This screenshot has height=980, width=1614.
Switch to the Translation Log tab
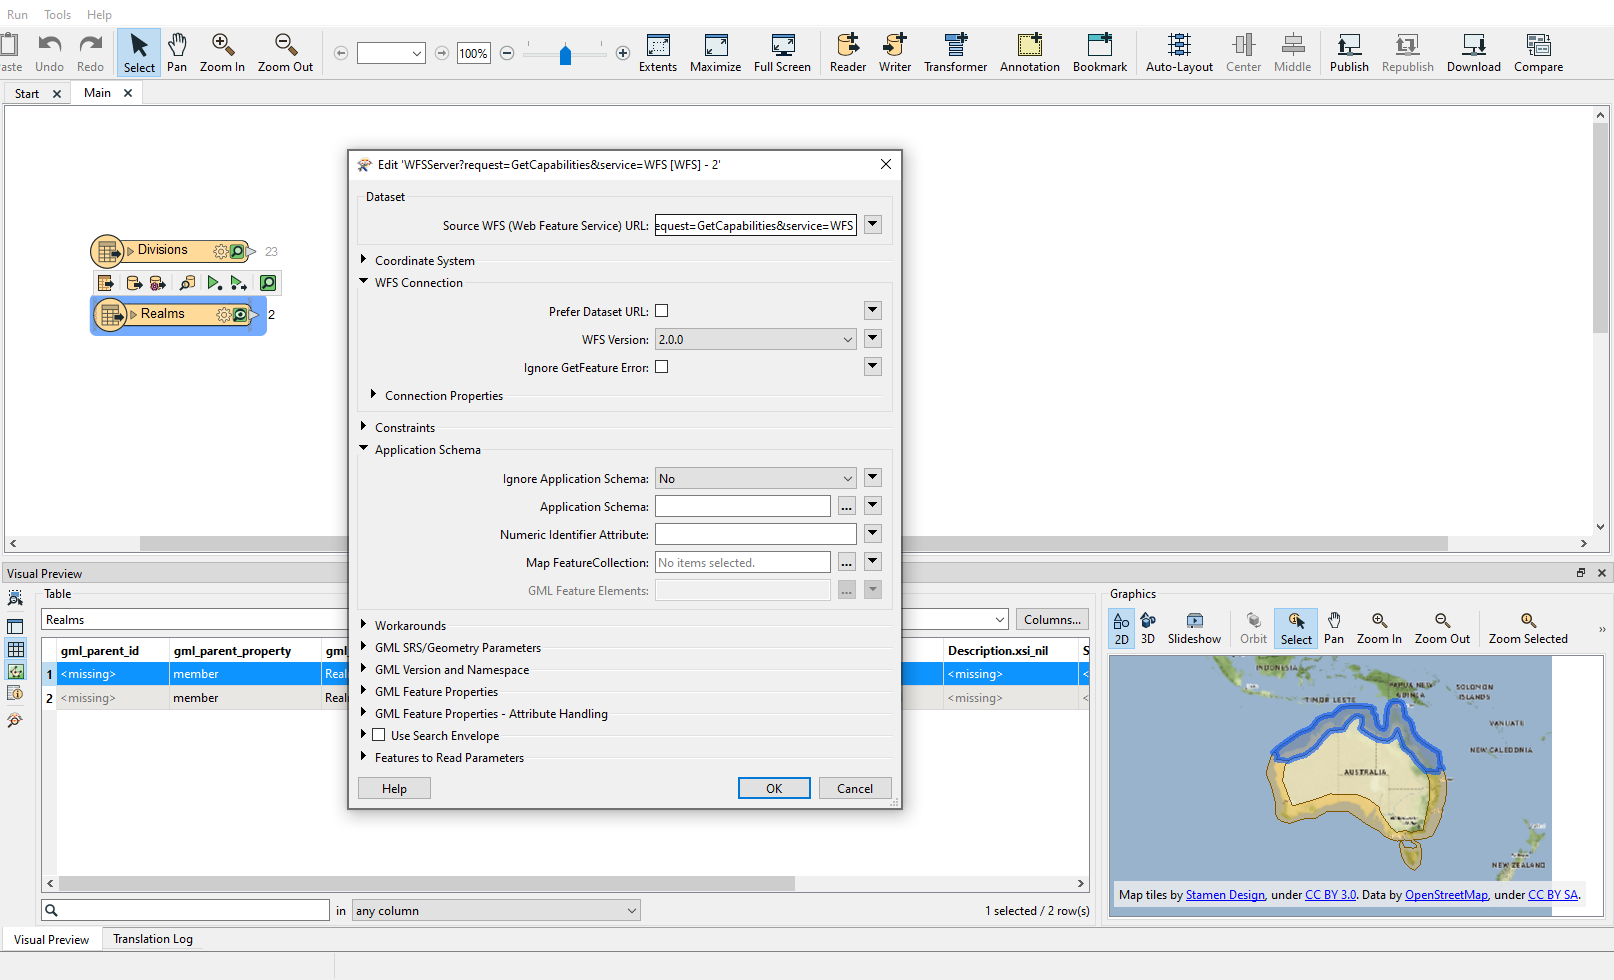[152, 939]
